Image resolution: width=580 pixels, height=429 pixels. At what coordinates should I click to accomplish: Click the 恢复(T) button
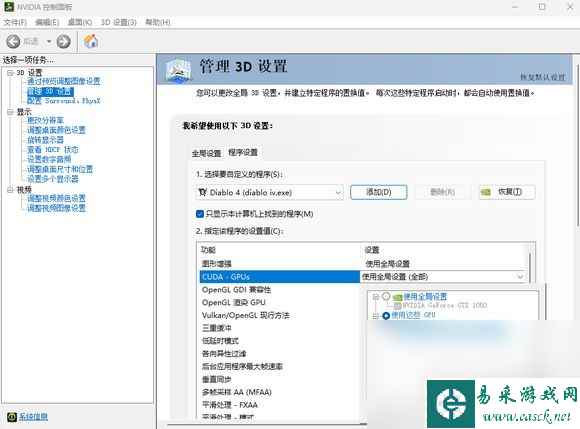pos(507,192)
